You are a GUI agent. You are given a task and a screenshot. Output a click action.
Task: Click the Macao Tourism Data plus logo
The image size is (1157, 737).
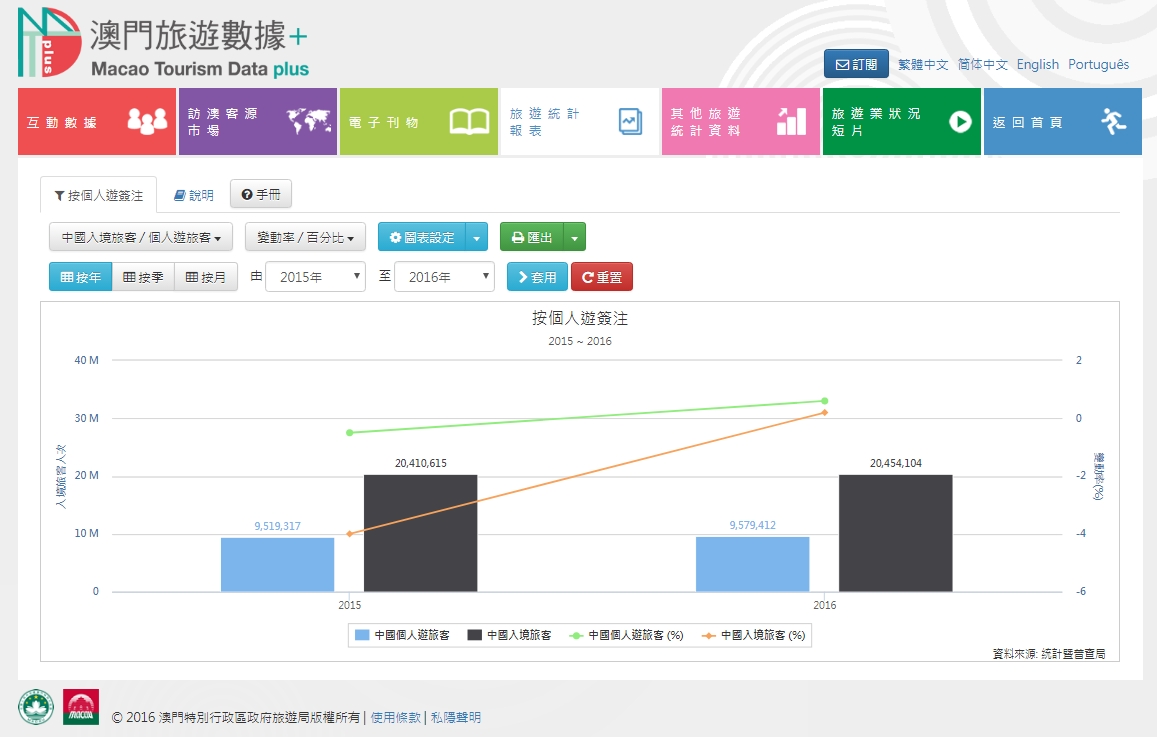(163, 44)
